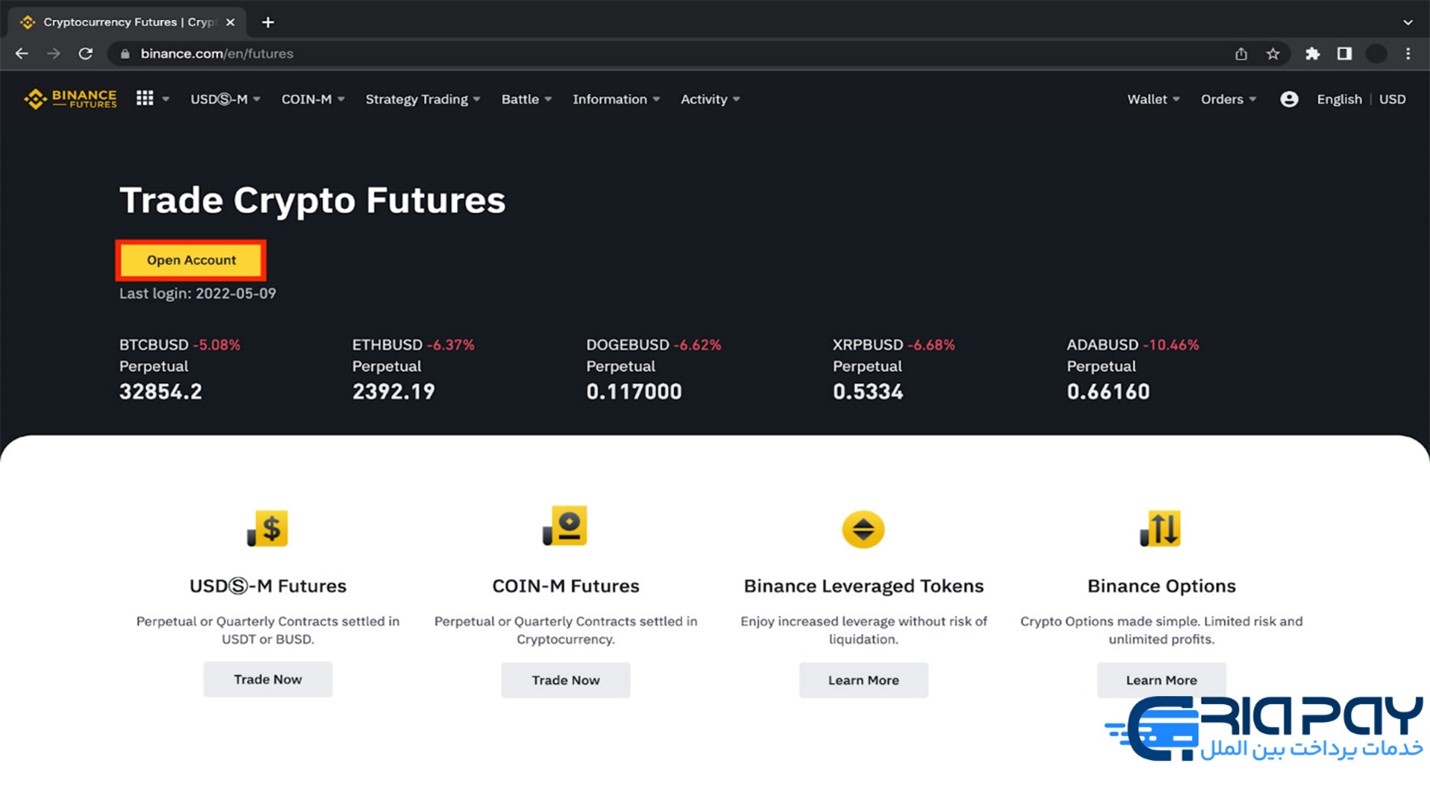The image size is (1430, 804).
Task: Reload the page with refresh icon
Action: pos(86,54)
